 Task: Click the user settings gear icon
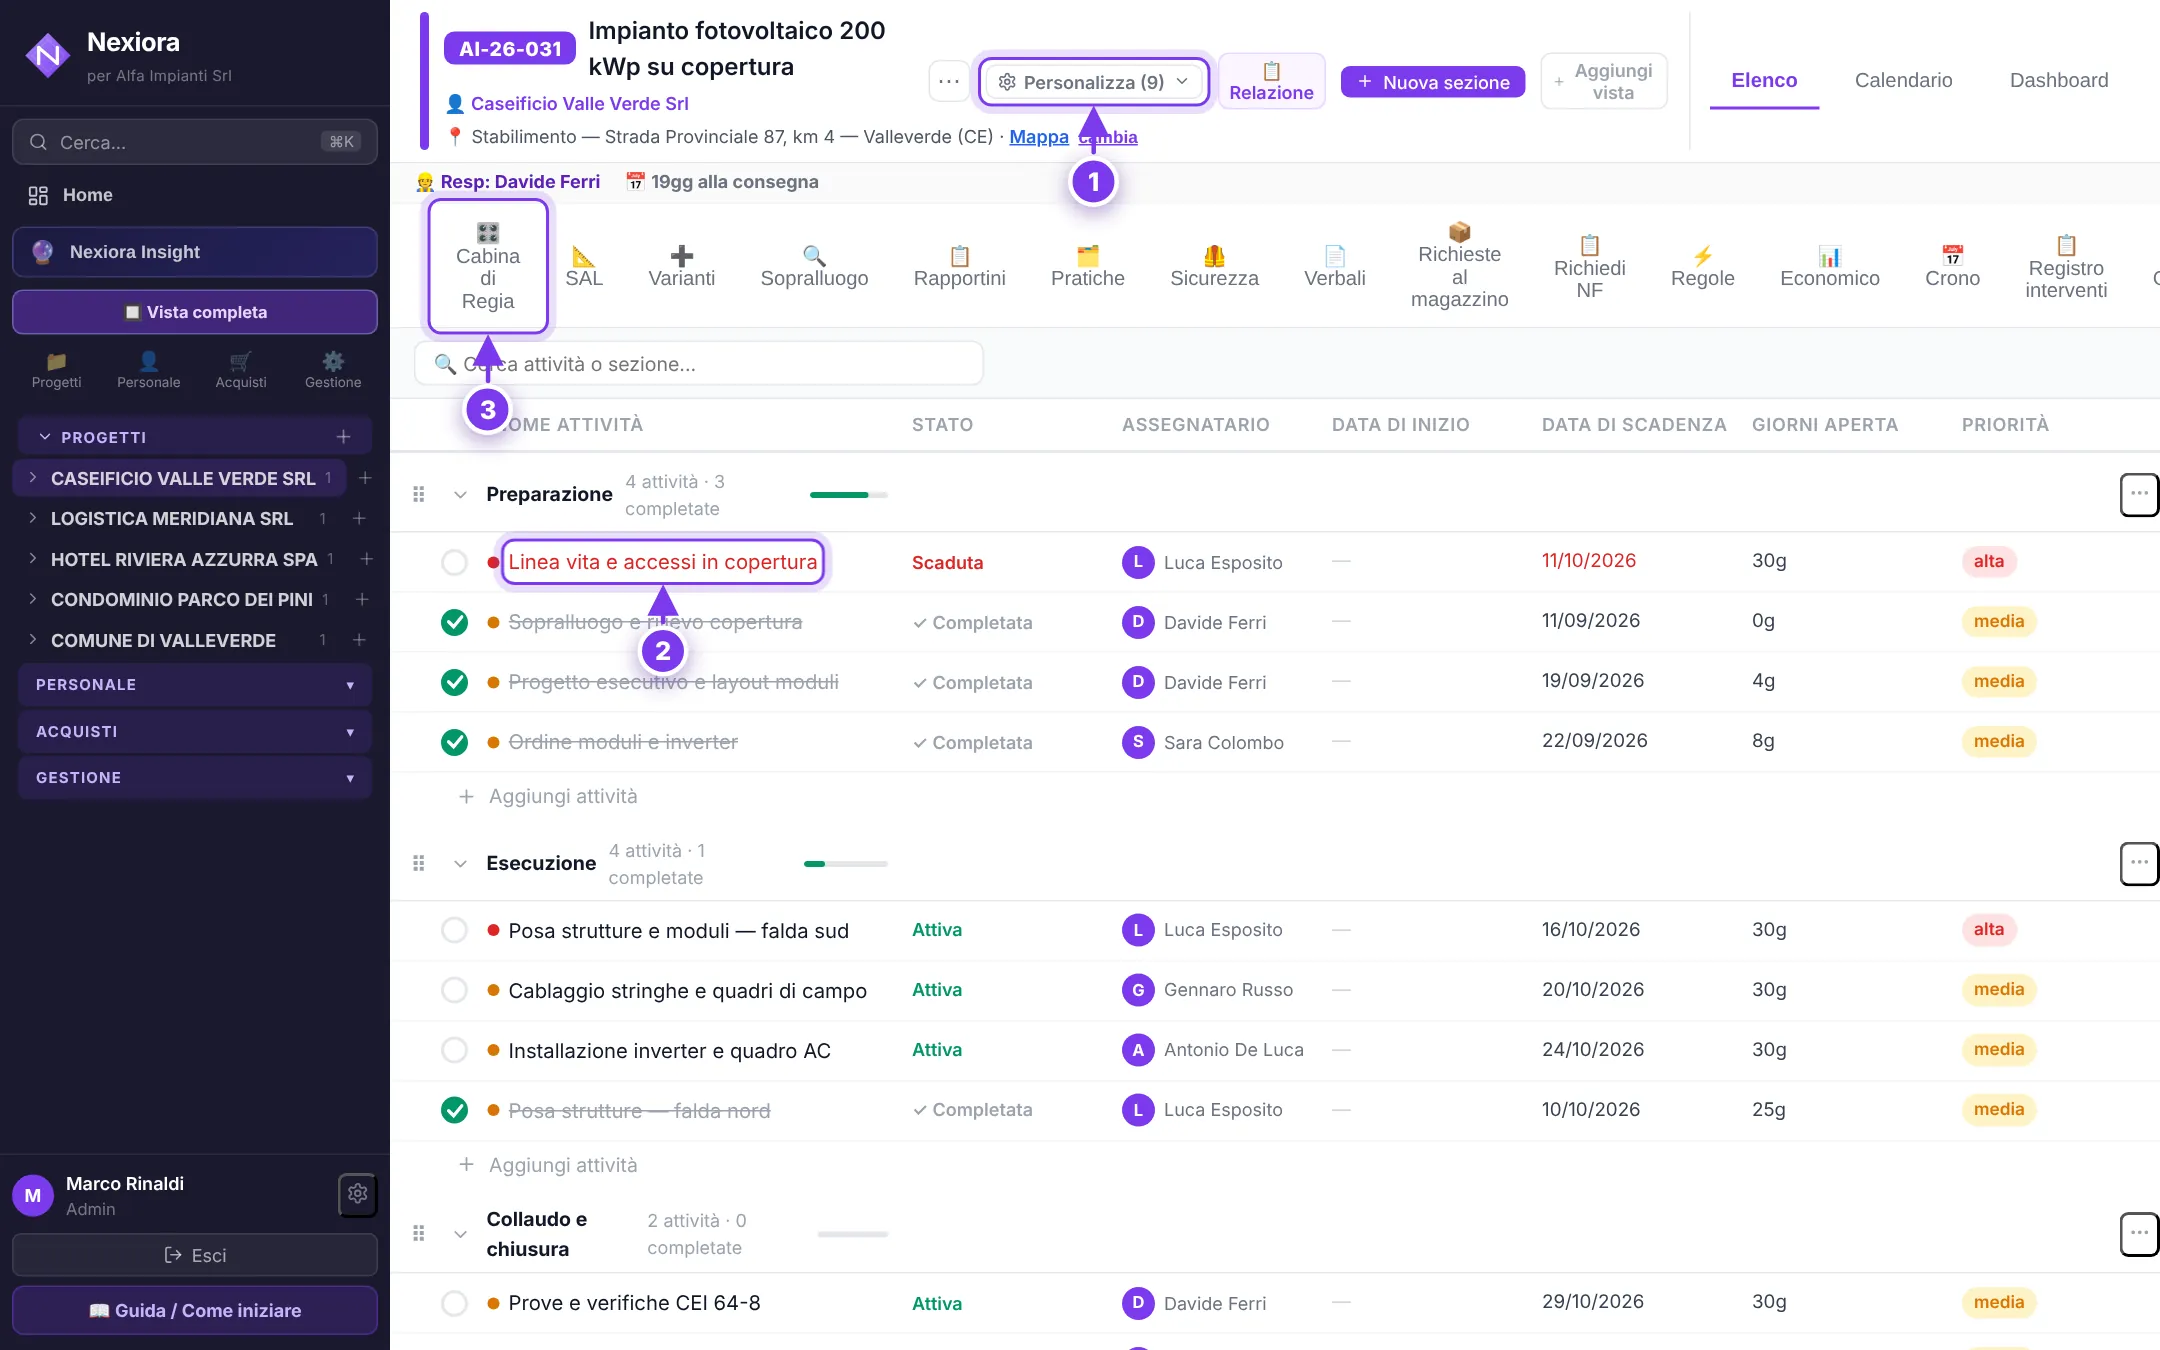click(357, 1194)
